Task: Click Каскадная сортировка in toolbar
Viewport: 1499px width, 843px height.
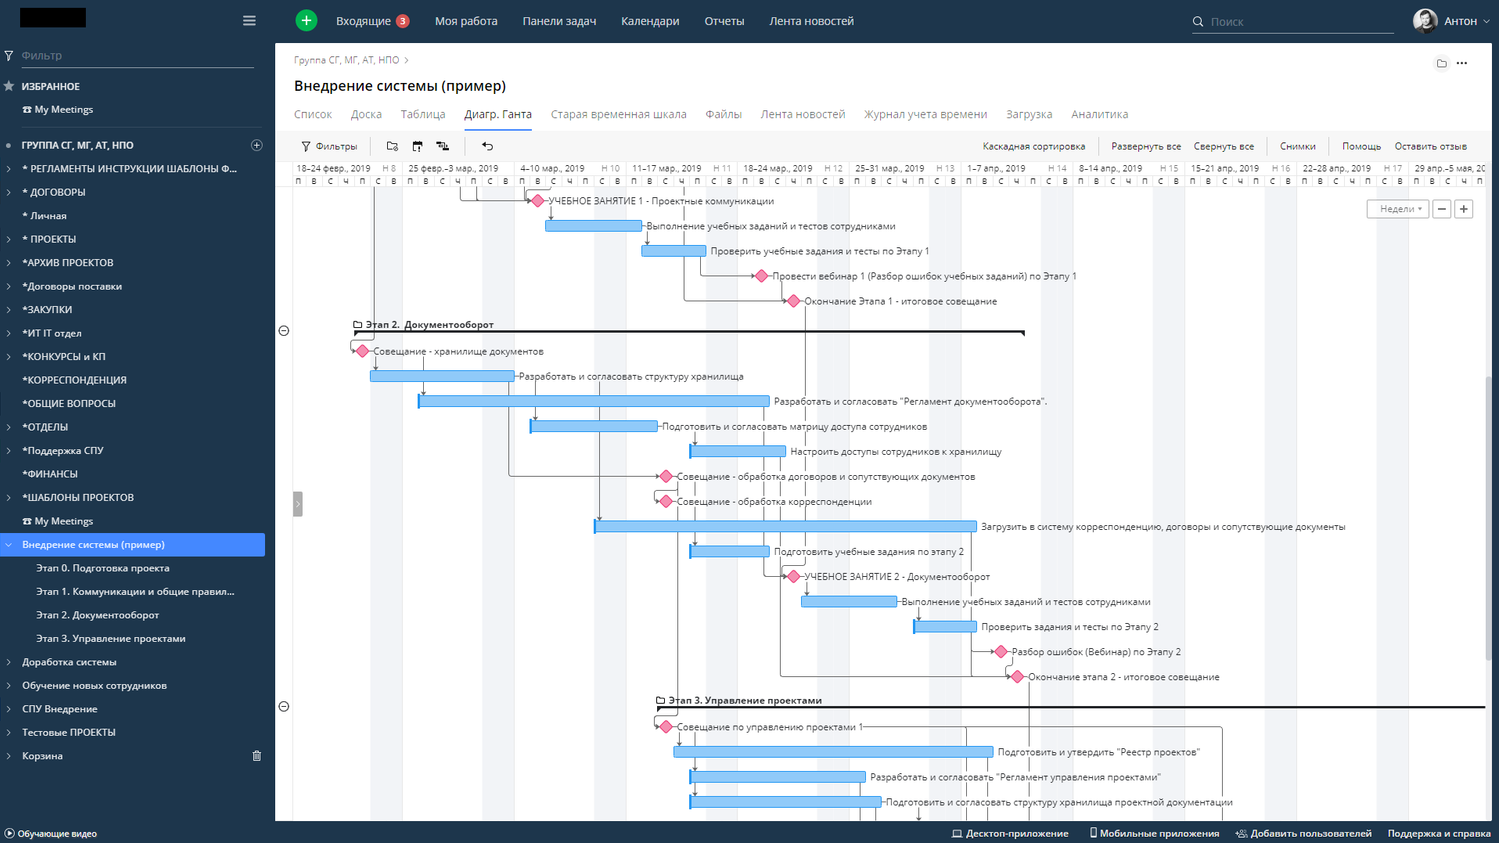Action: pyautogui.click(x=1033, y=146)
